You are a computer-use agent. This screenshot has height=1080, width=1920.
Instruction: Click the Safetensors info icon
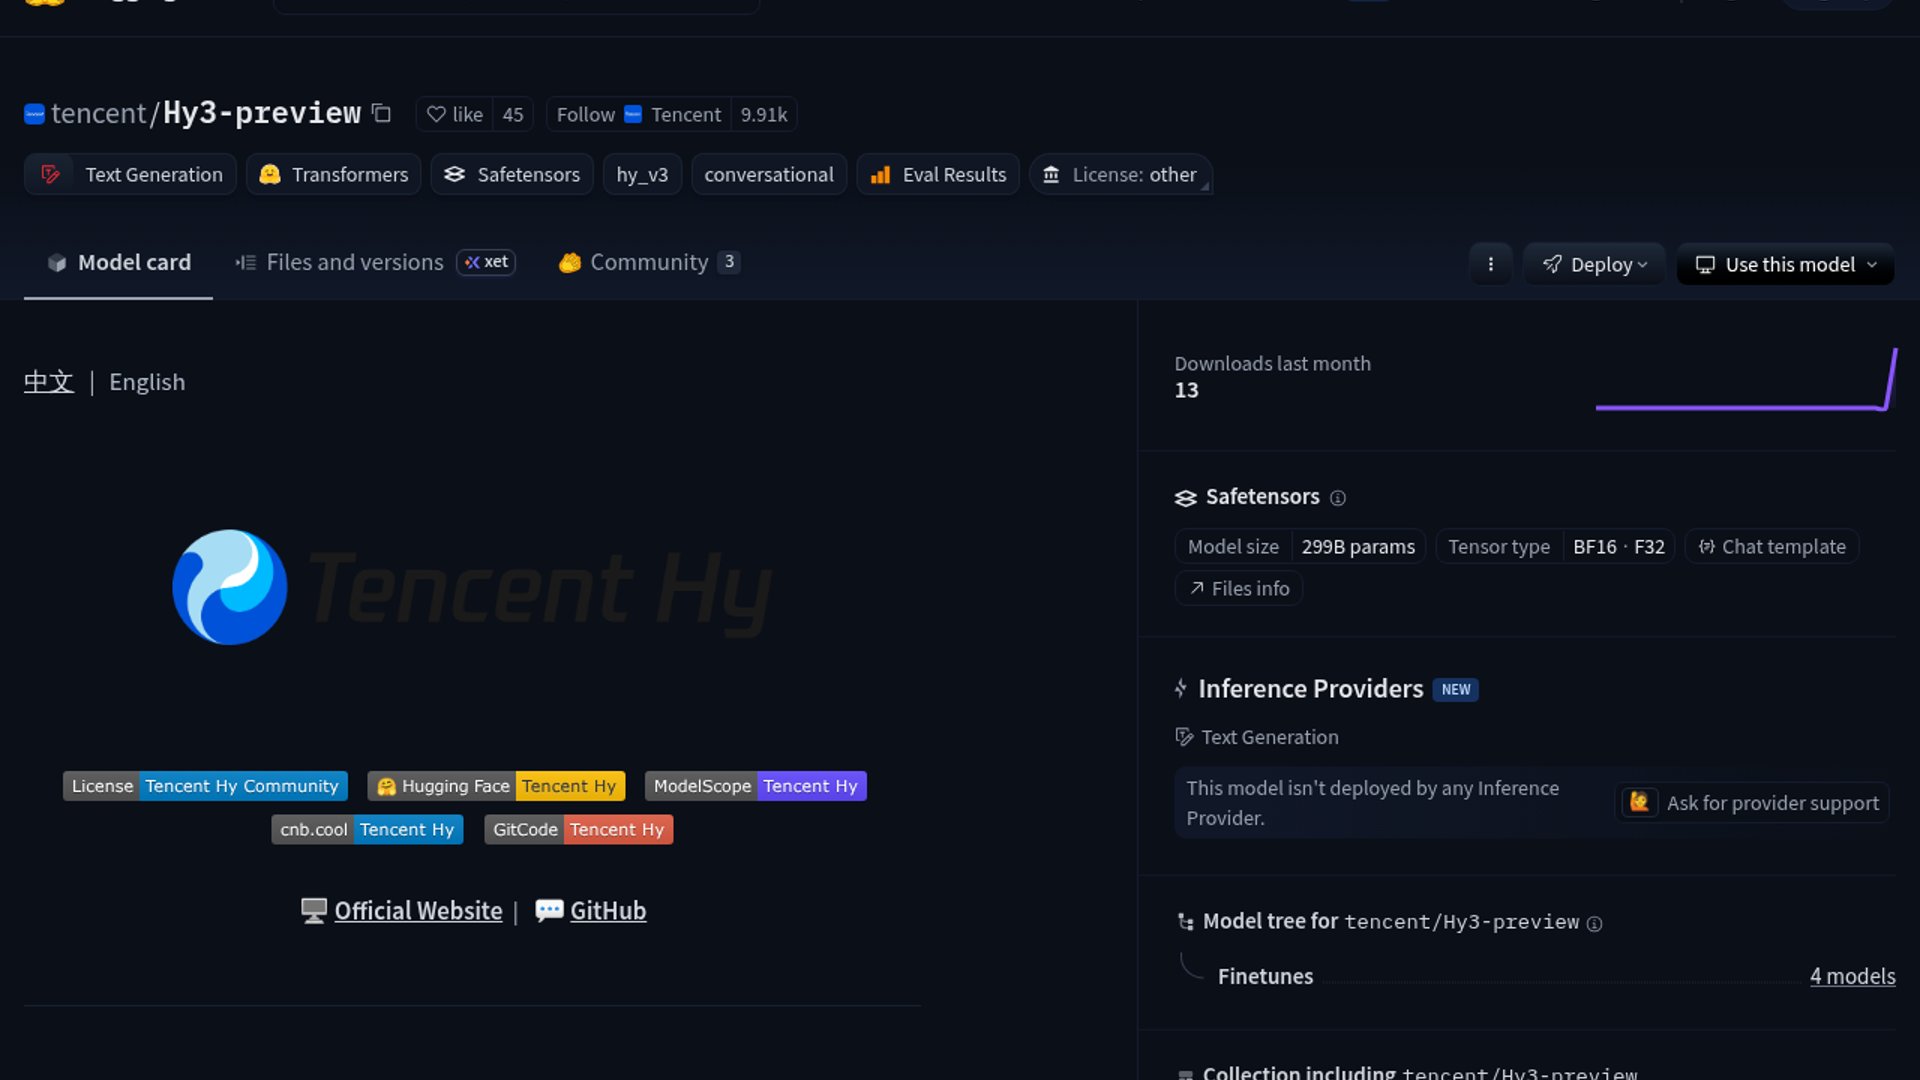click(1338, 498)
